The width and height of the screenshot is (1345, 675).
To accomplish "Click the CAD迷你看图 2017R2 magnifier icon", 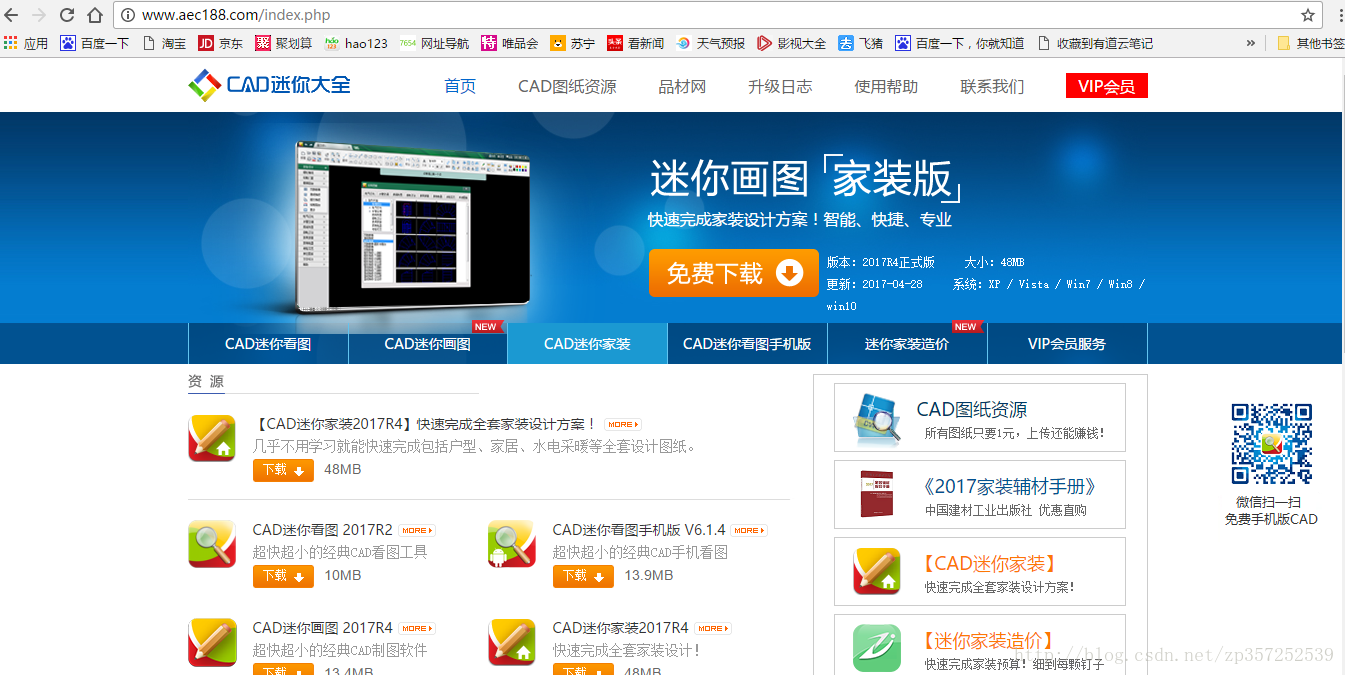I will (x=212, y=544).
